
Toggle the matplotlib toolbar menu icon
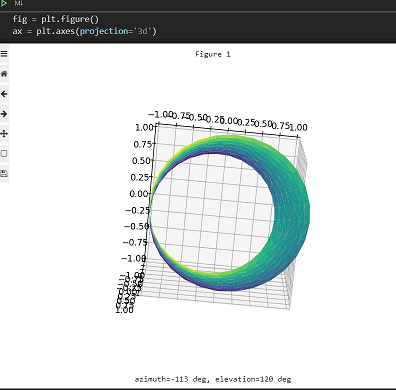4,54
